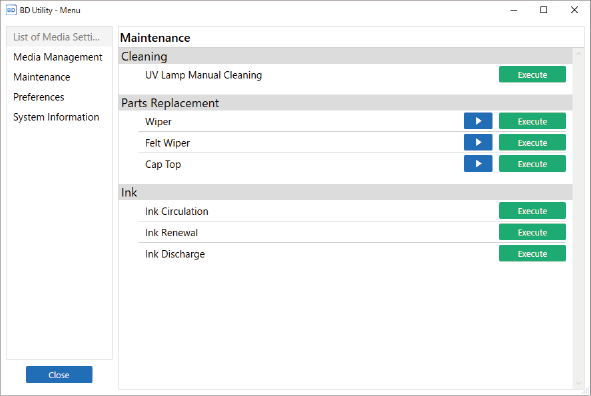Click the BD Utility title bar icon
The height and width of the screenshot is (396, 591).
11,10
